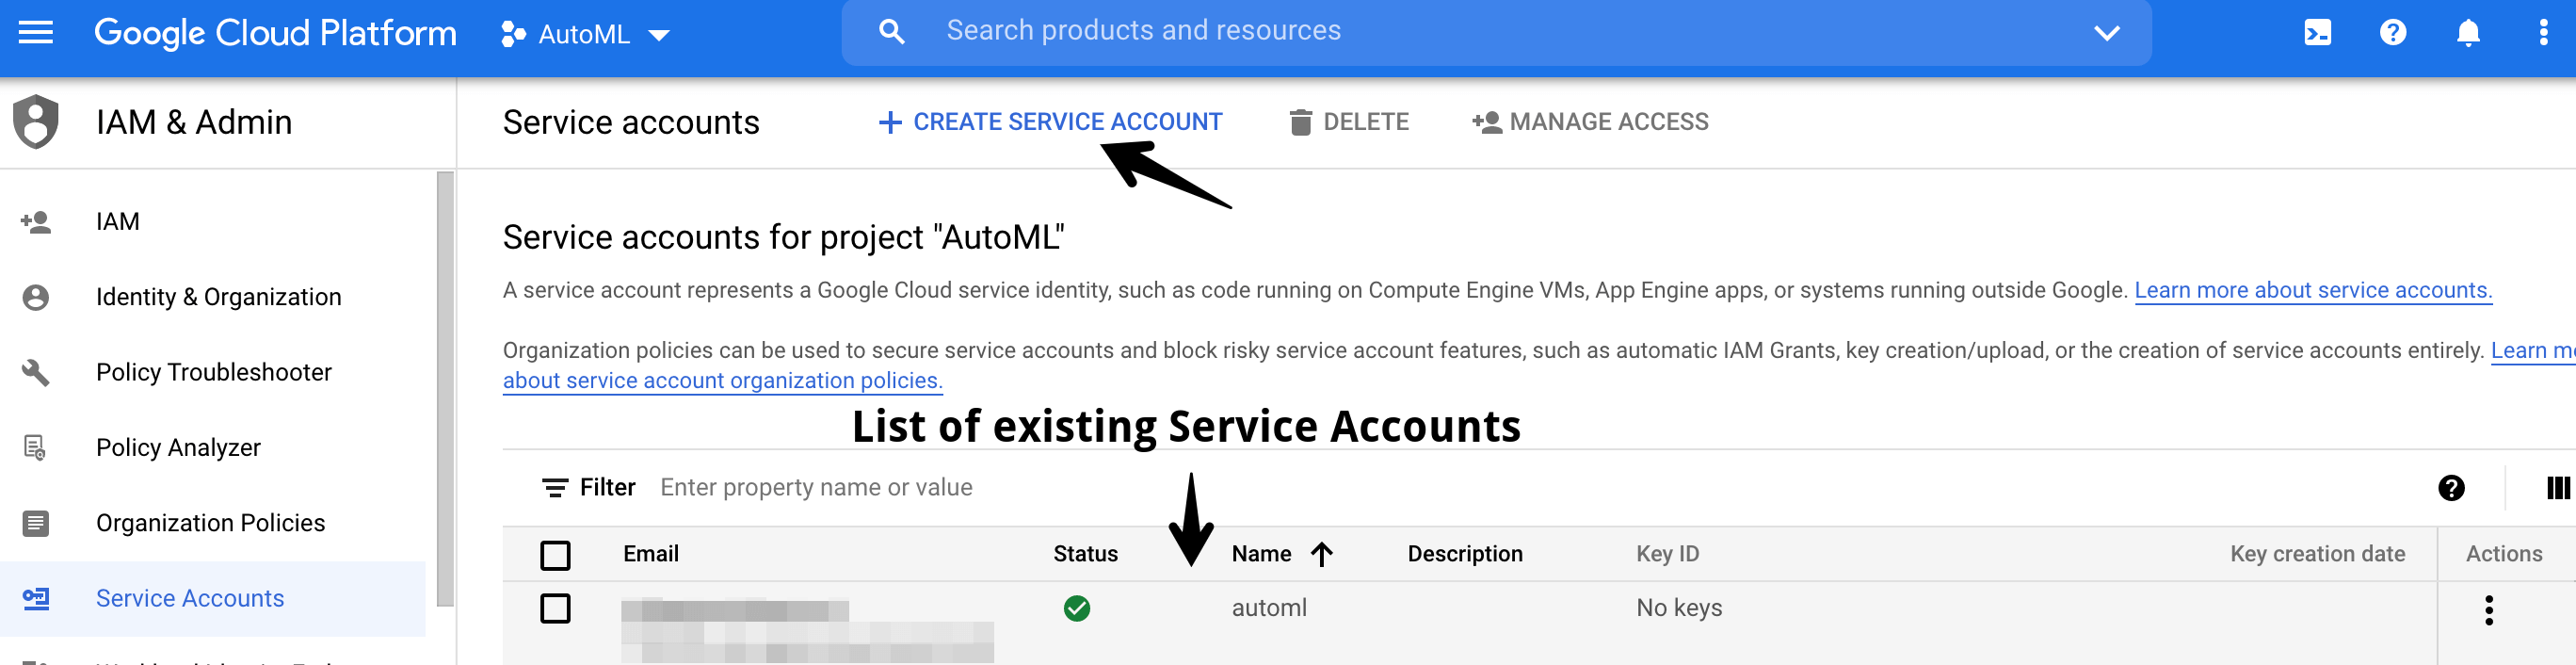Click the Key ID column header
This screenshot has width=2576, height=665.
pyautogui.click(x=1667, y=554)
